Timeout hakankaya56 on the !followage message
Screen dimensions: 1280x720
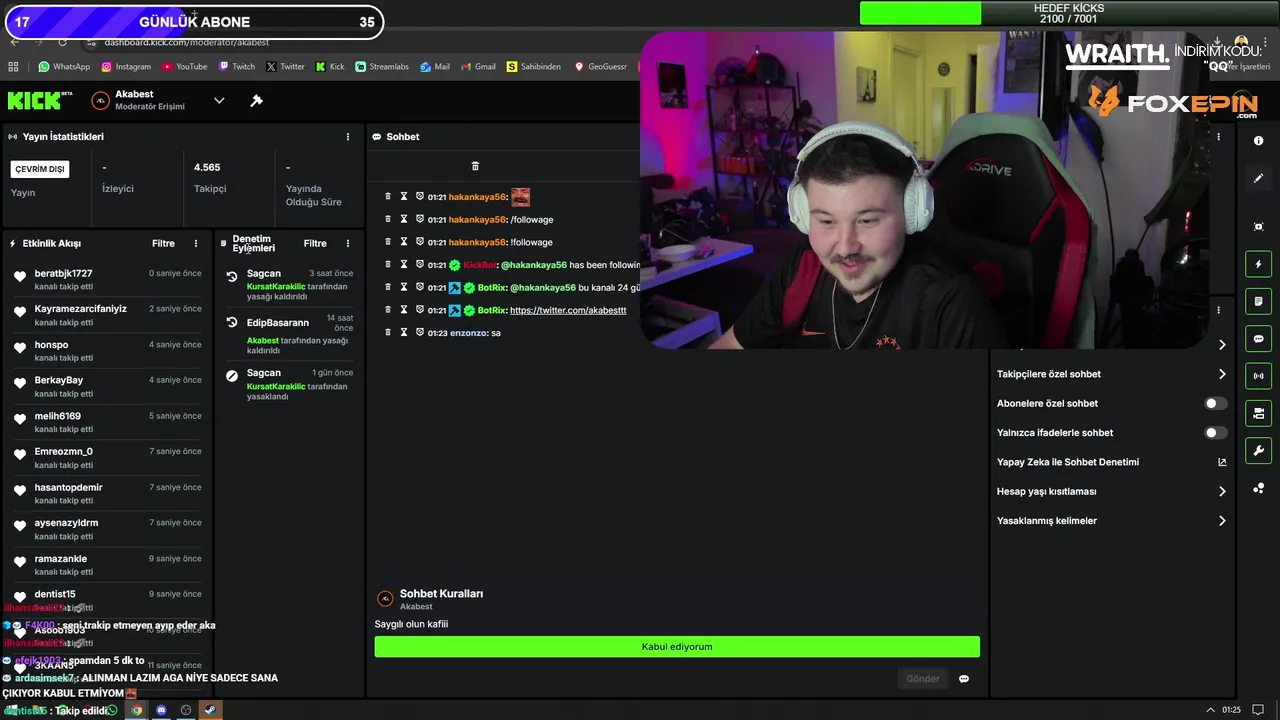[404, 242]
